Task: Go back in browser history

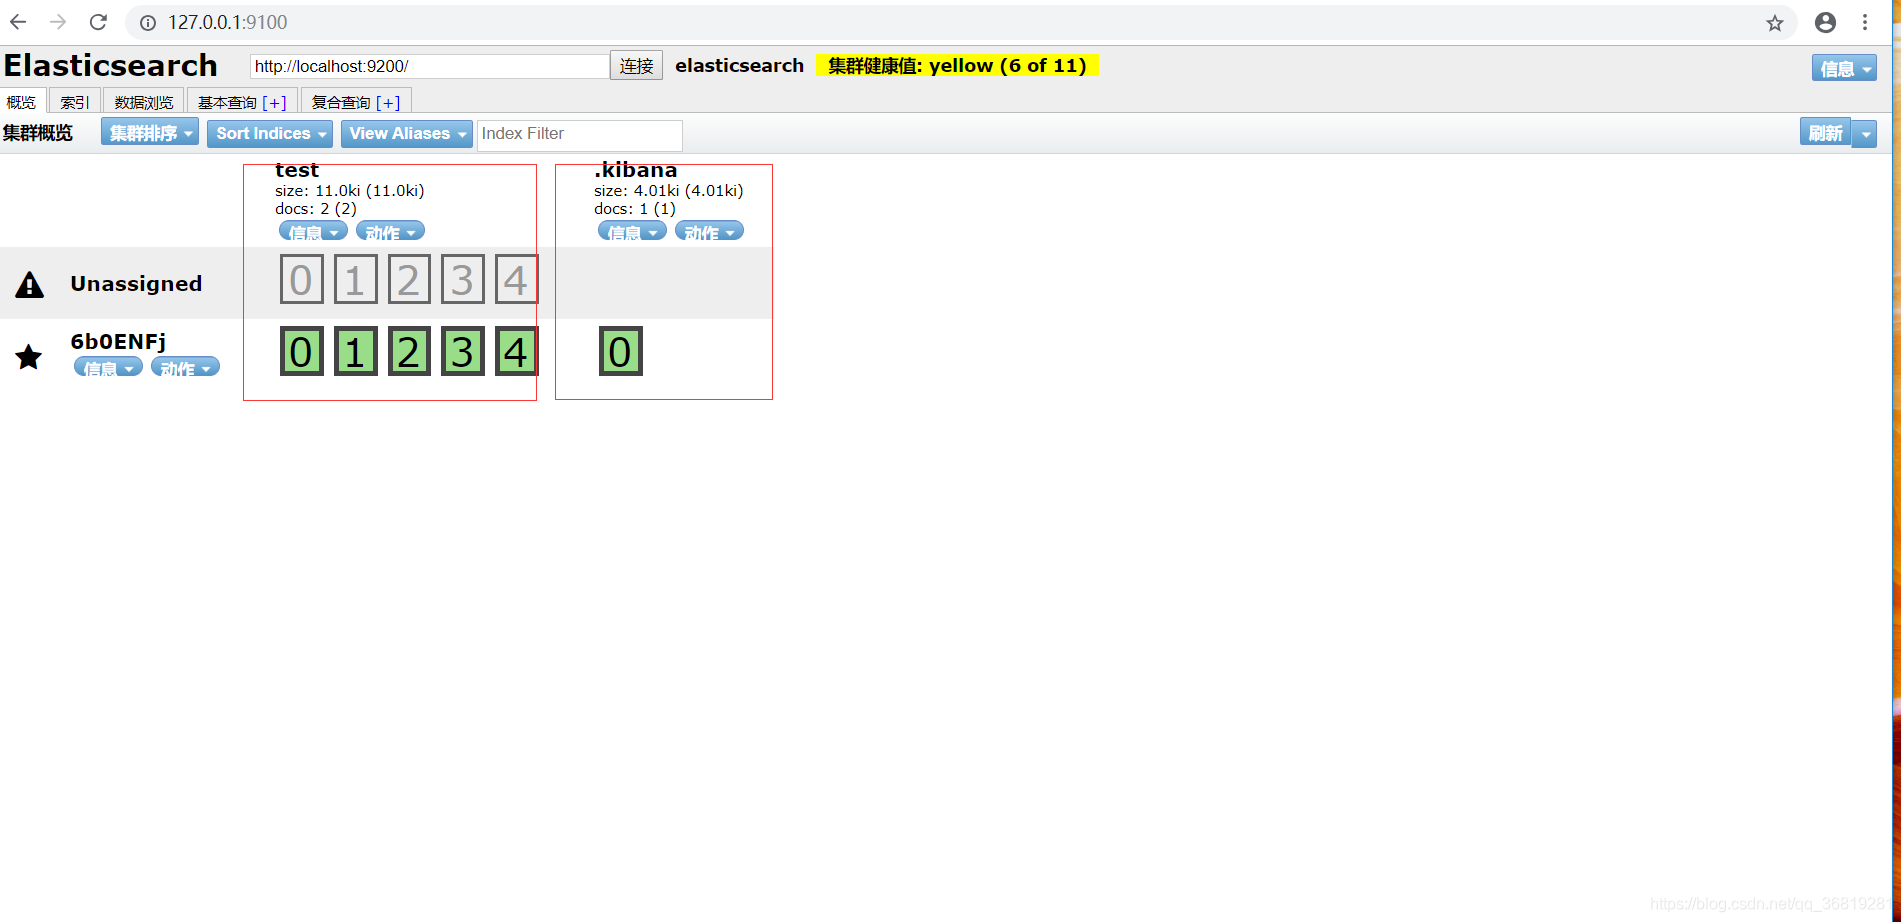Action: (x=18, y=22)
